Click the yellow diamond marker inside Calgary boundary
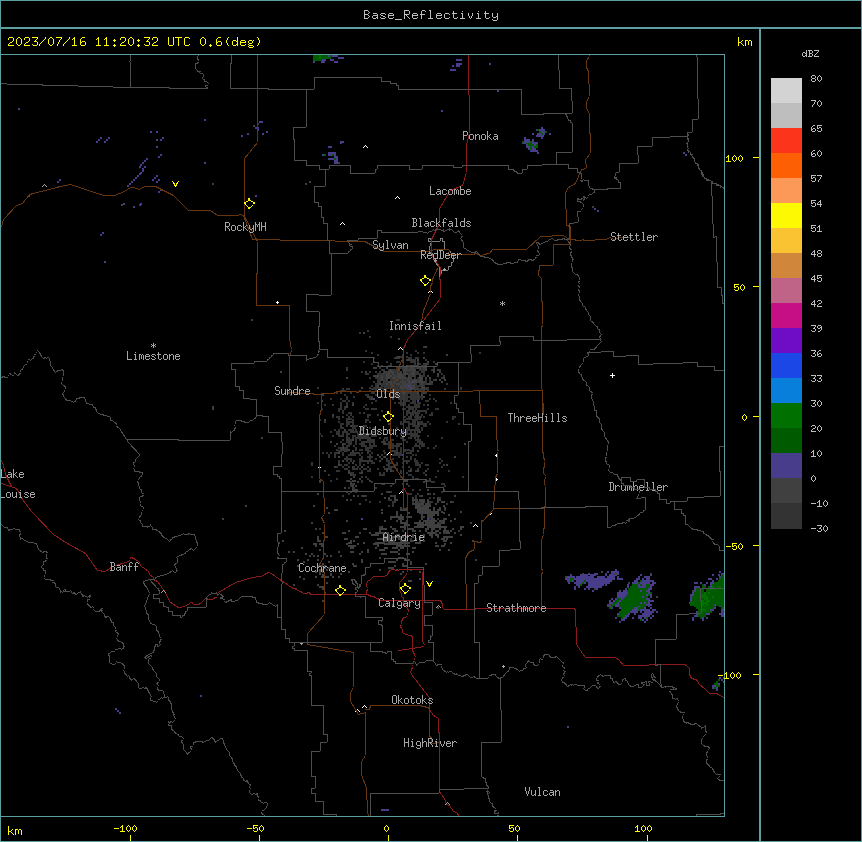The image size is (862, 842). pos(405,589)
